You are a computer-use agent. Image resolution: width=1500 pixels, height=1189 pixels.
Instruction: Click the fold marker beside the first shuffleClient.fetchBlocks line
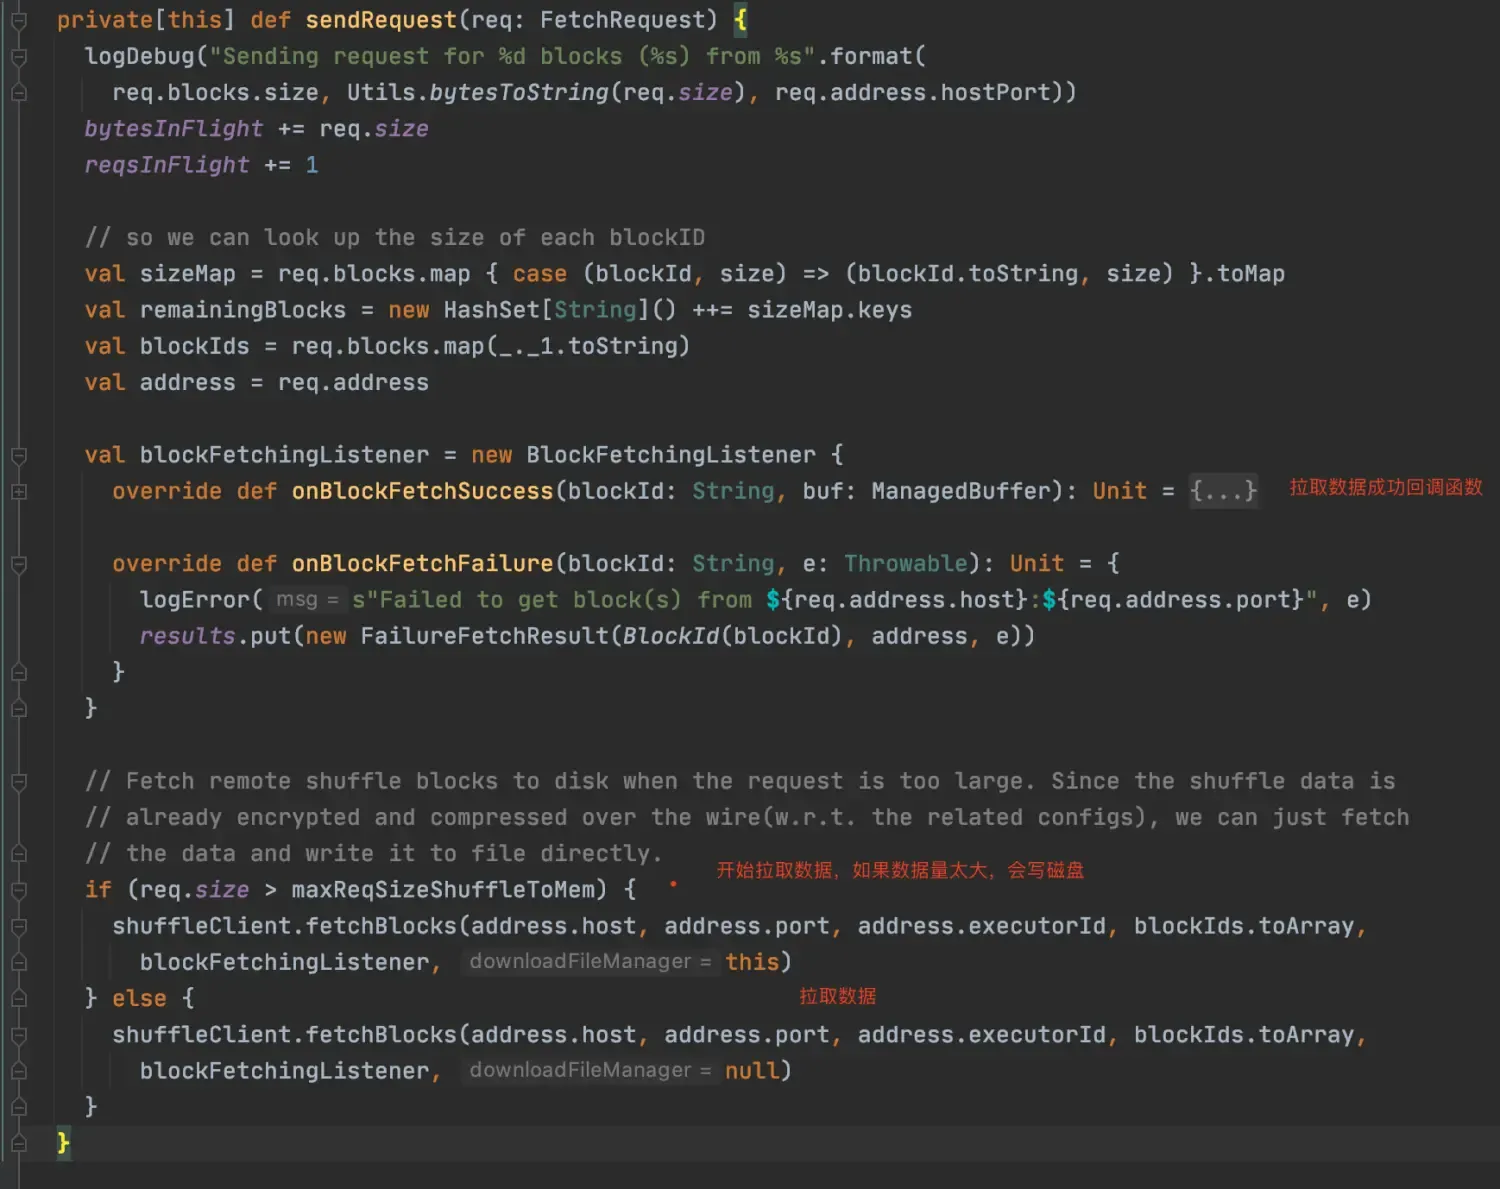tap(18, 927)
